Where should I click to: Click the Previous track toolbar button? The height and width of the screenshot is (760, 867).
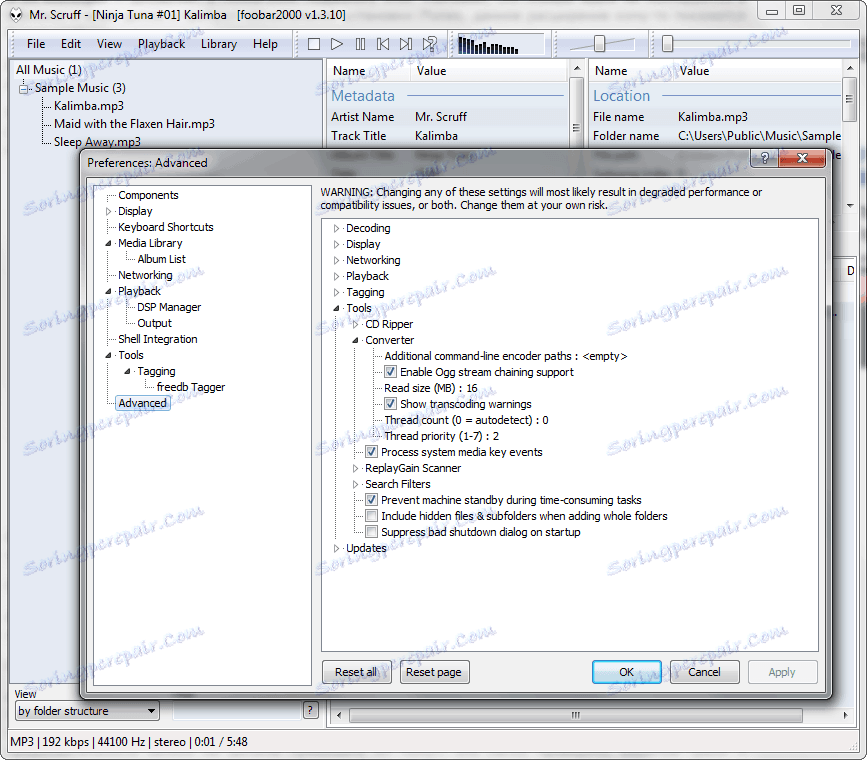(383, 44)
